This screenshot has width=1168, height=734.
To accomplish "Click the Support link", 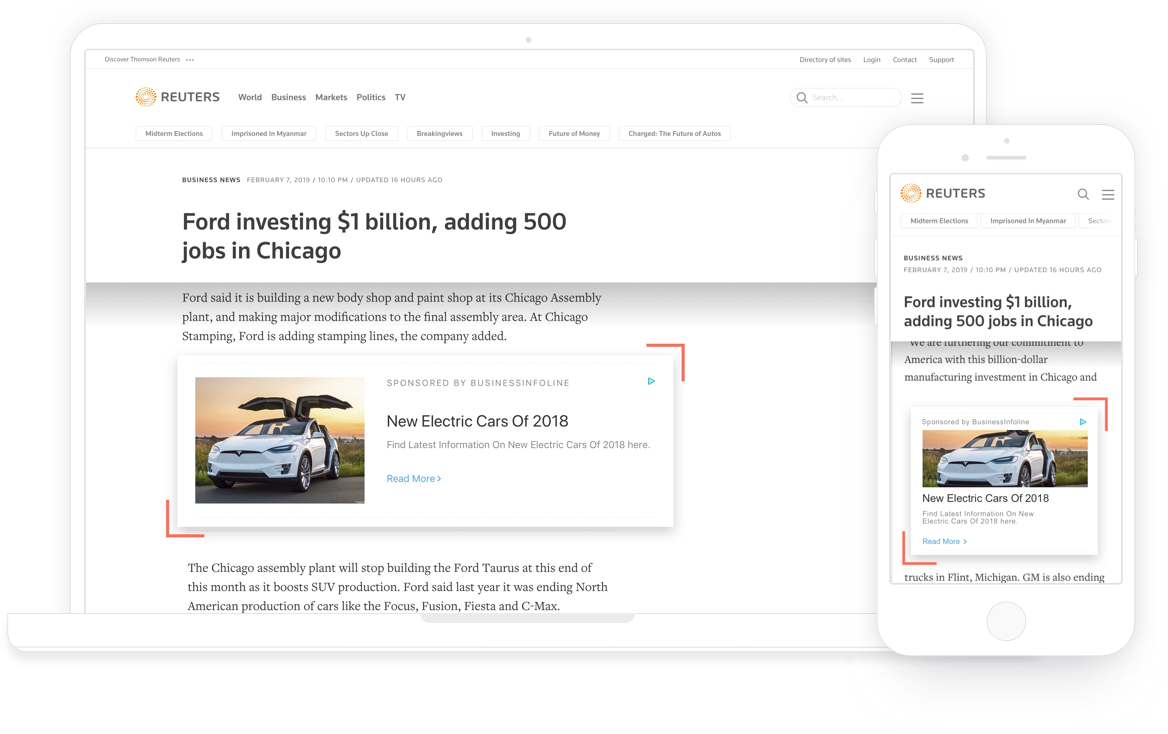I will coord(942,60).
